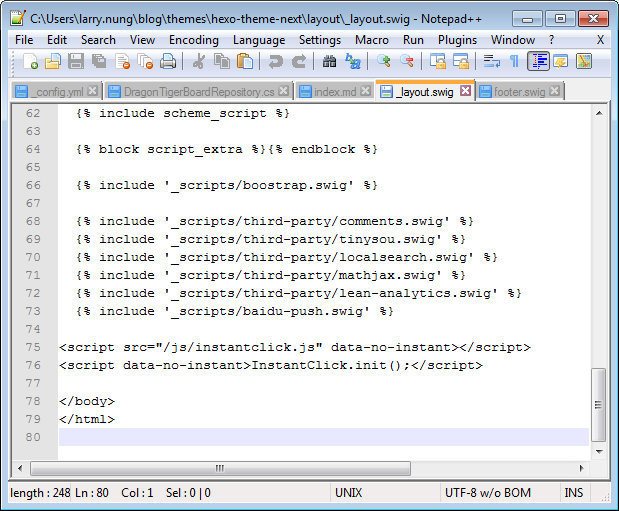Viewport: 619px width, 511px height.
Task: Open the Macro menu
Action: (x=372, y=40)
